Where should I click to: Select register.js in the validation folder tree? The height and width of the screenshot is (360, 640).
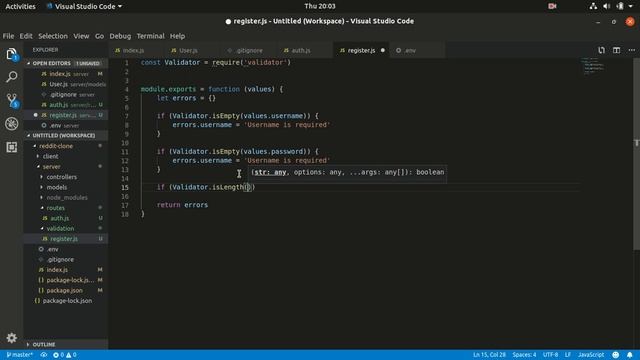coord(65,238)
